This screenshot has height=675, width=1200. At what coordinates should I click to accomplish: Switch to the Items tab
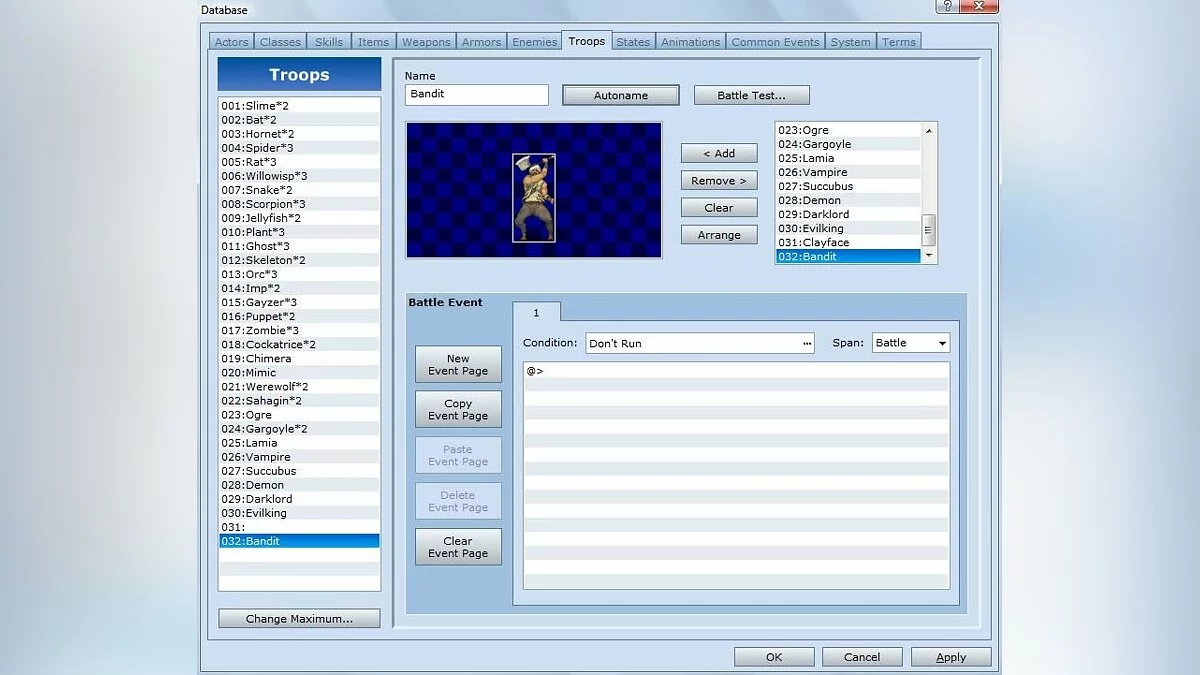(x=373, y=42)
